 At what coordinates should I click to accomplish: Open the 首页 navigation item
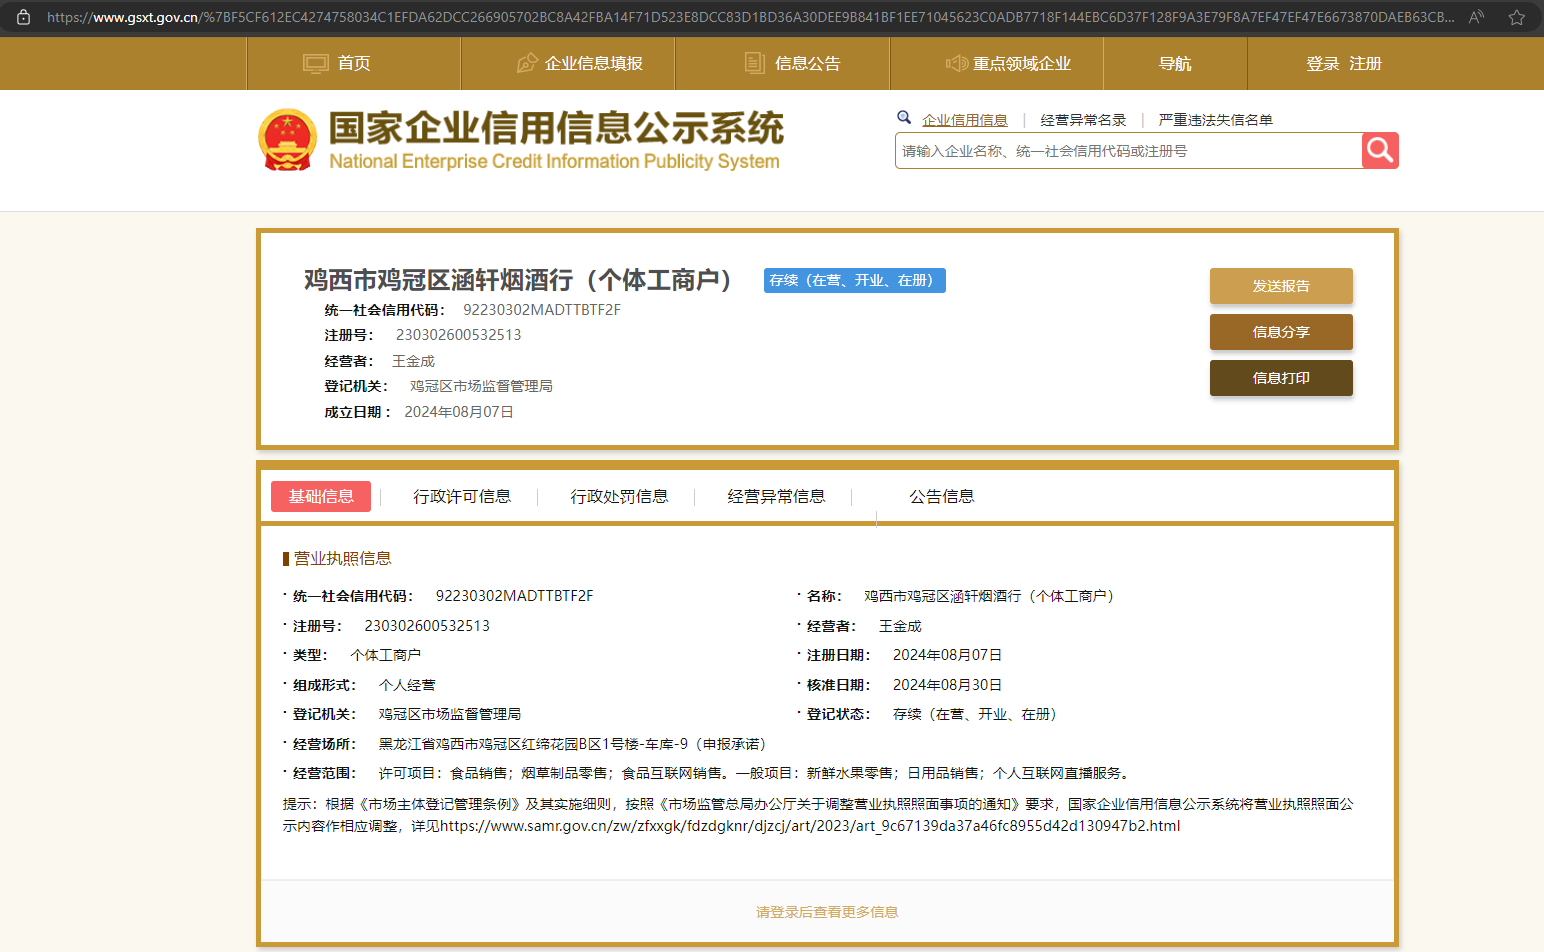click(x=354, y=64)
